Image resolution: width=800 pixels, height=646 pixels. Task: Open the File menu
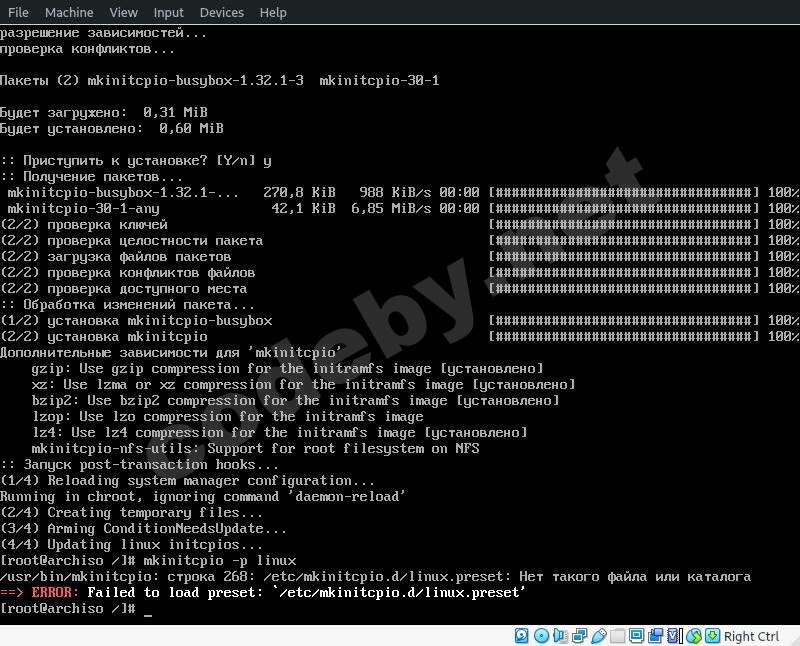coord(18,12)
